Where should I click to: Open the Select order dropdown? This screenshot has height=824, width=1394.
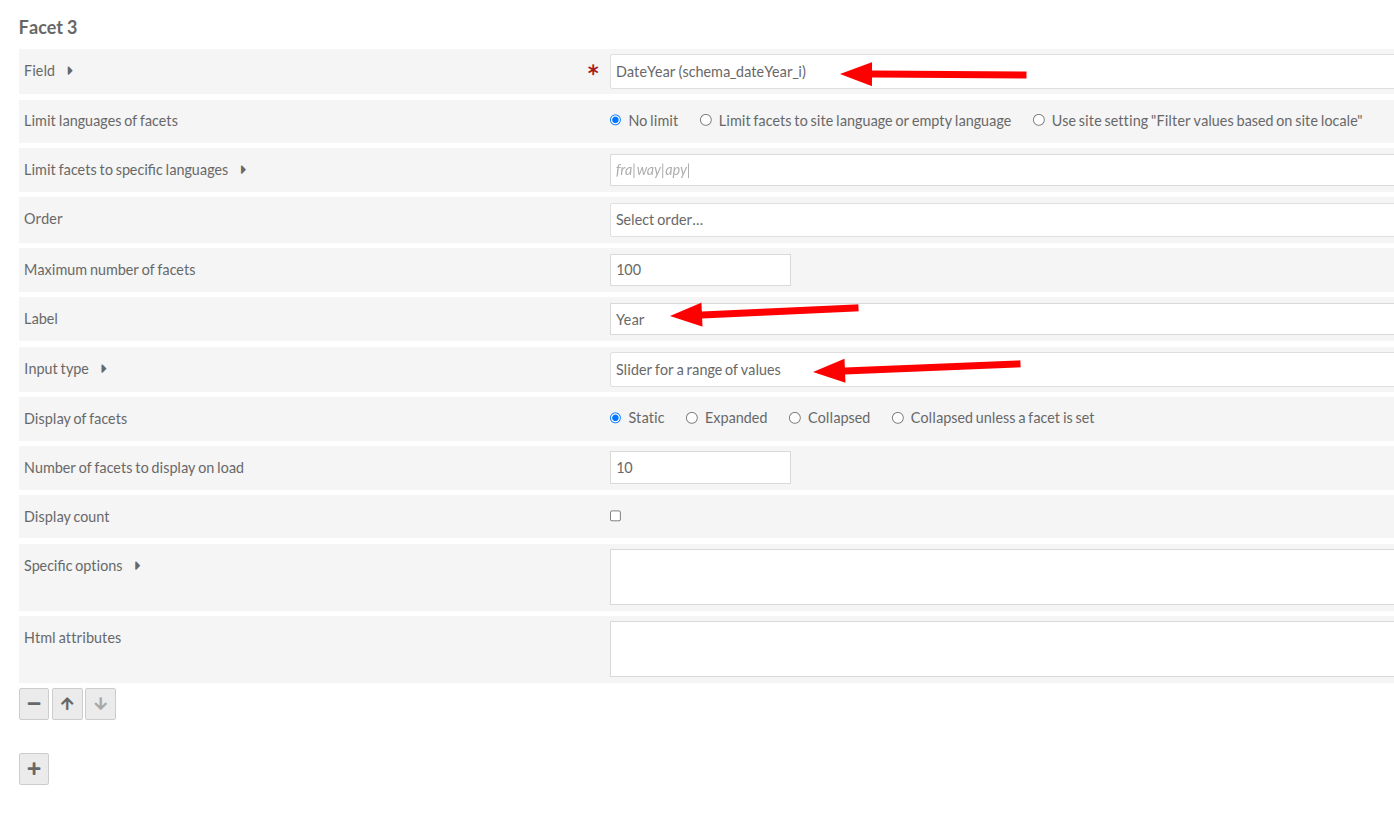click(x=1000, y=220)
